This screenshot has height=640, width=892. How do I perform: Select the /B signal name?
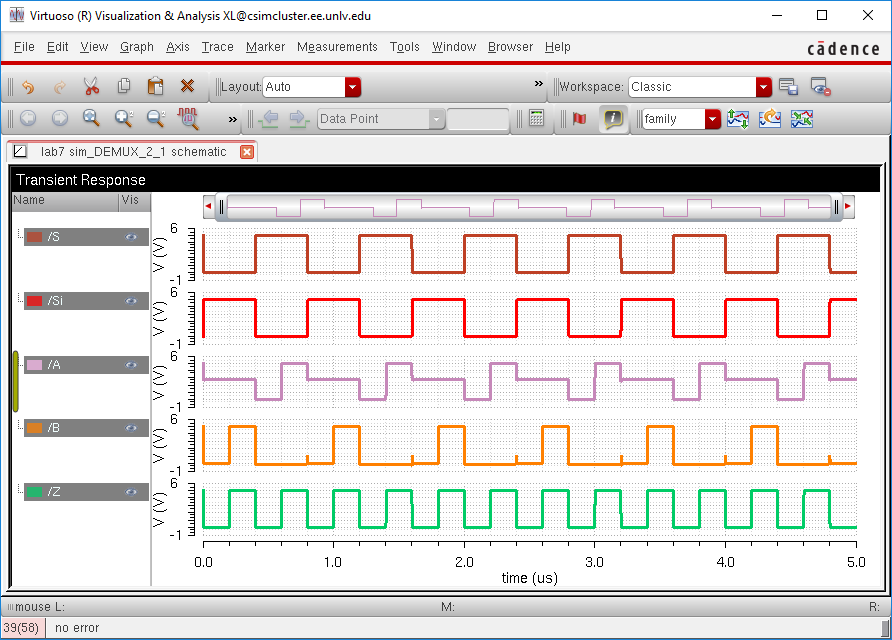55,428
